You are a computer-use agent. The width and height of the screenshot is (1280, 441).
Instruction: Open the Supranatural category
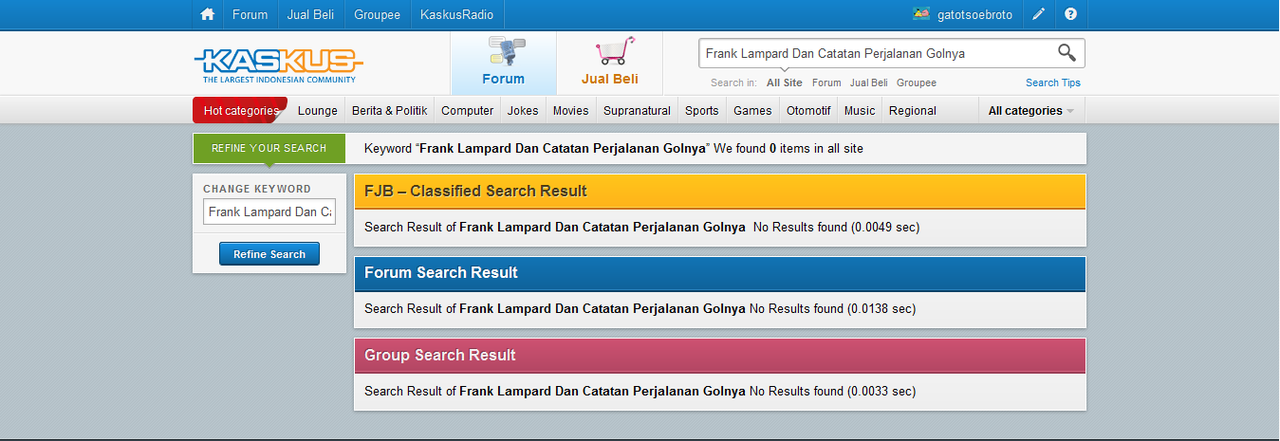point(637,111)
